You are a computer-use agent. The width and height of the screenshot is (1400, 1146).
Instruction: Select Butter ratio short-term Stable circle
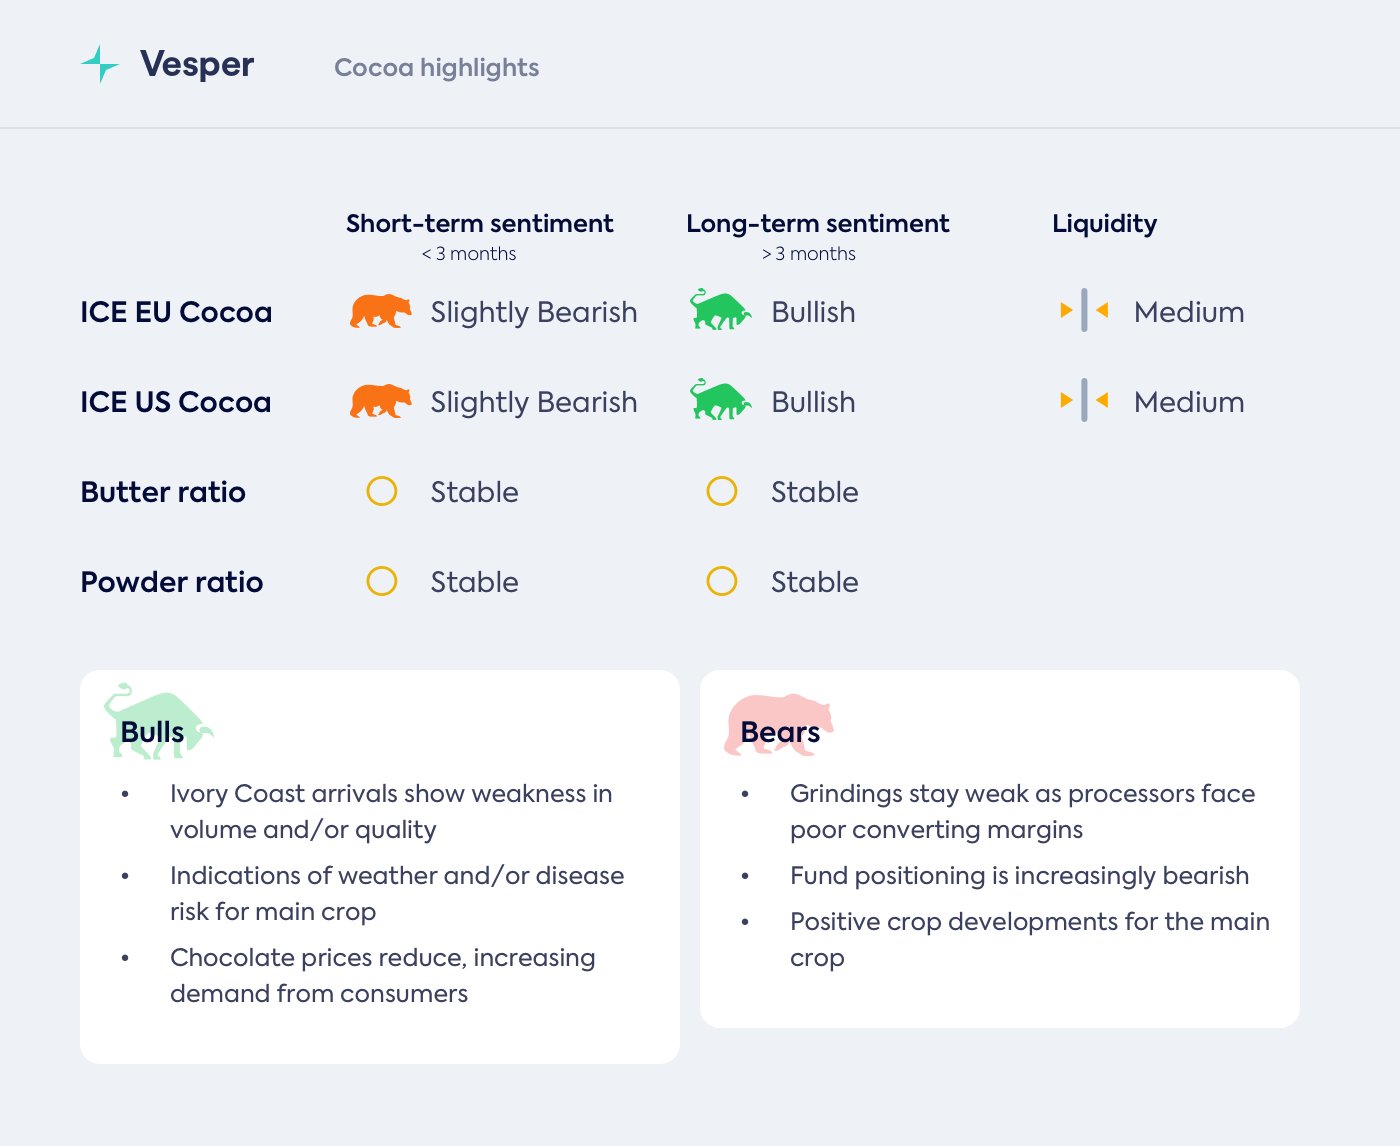[x=382, y=491]
